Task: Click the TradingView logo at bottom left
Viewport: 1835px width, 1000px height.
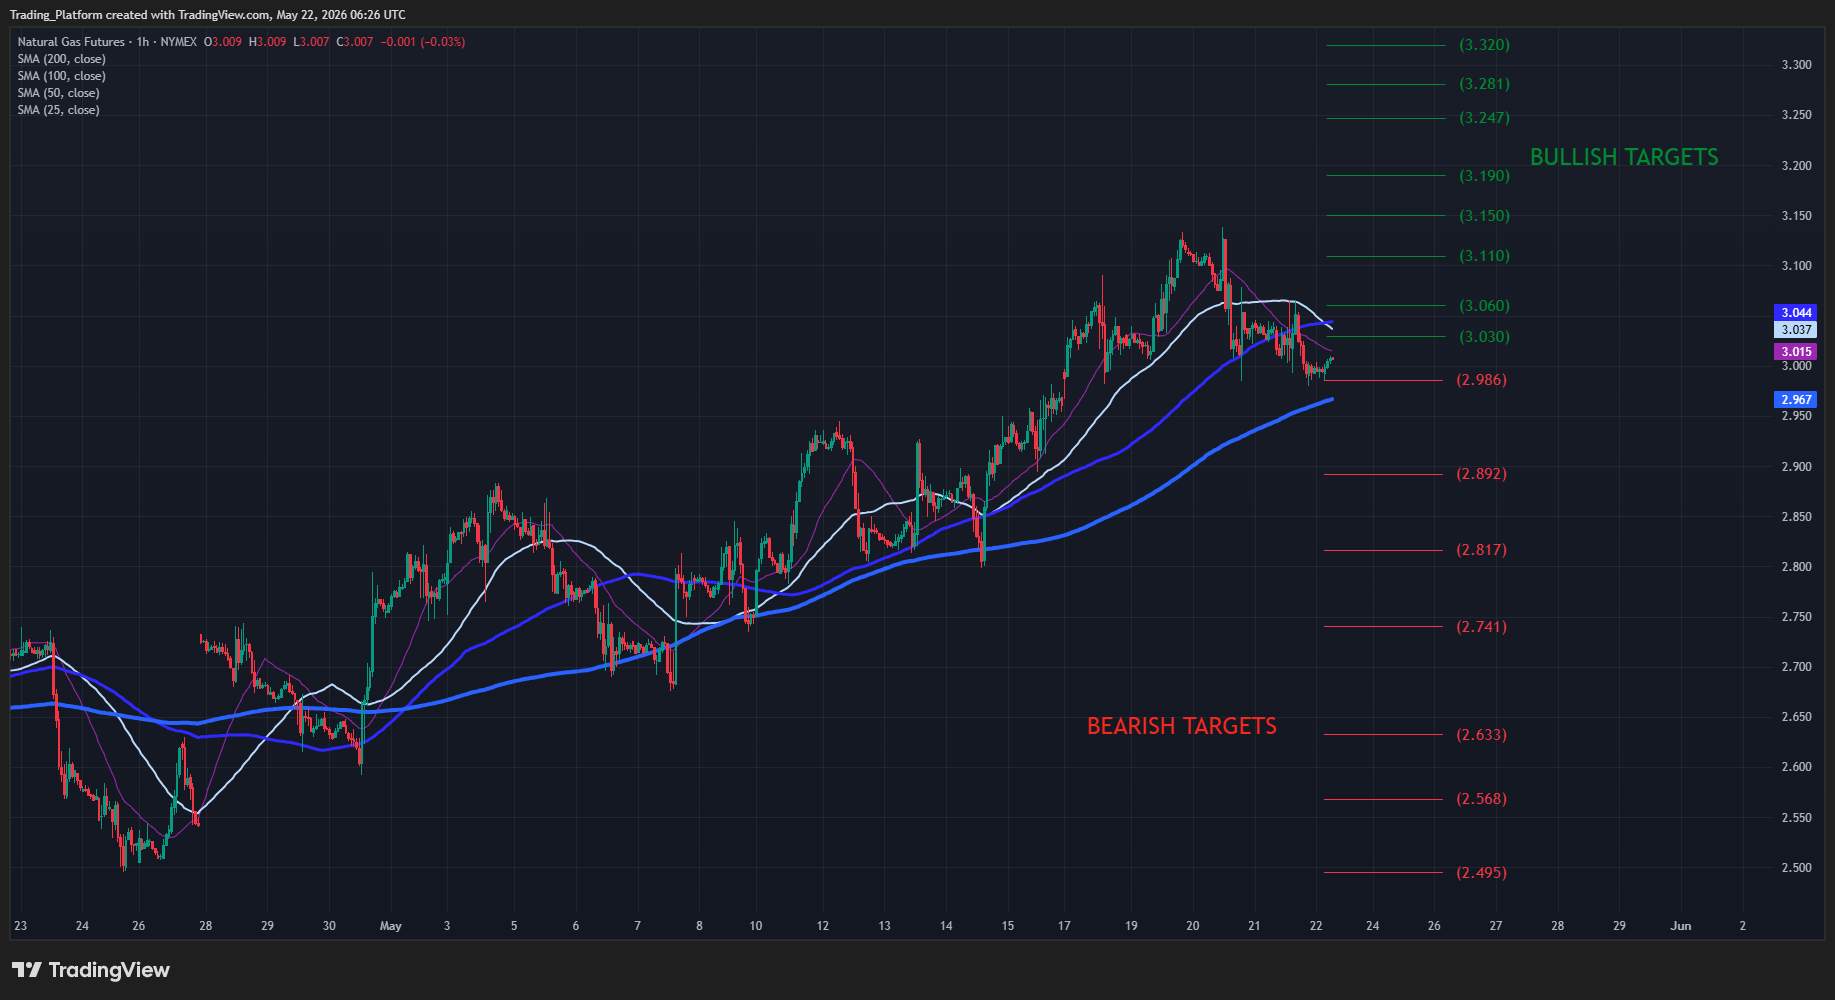Action: (91, 970)
